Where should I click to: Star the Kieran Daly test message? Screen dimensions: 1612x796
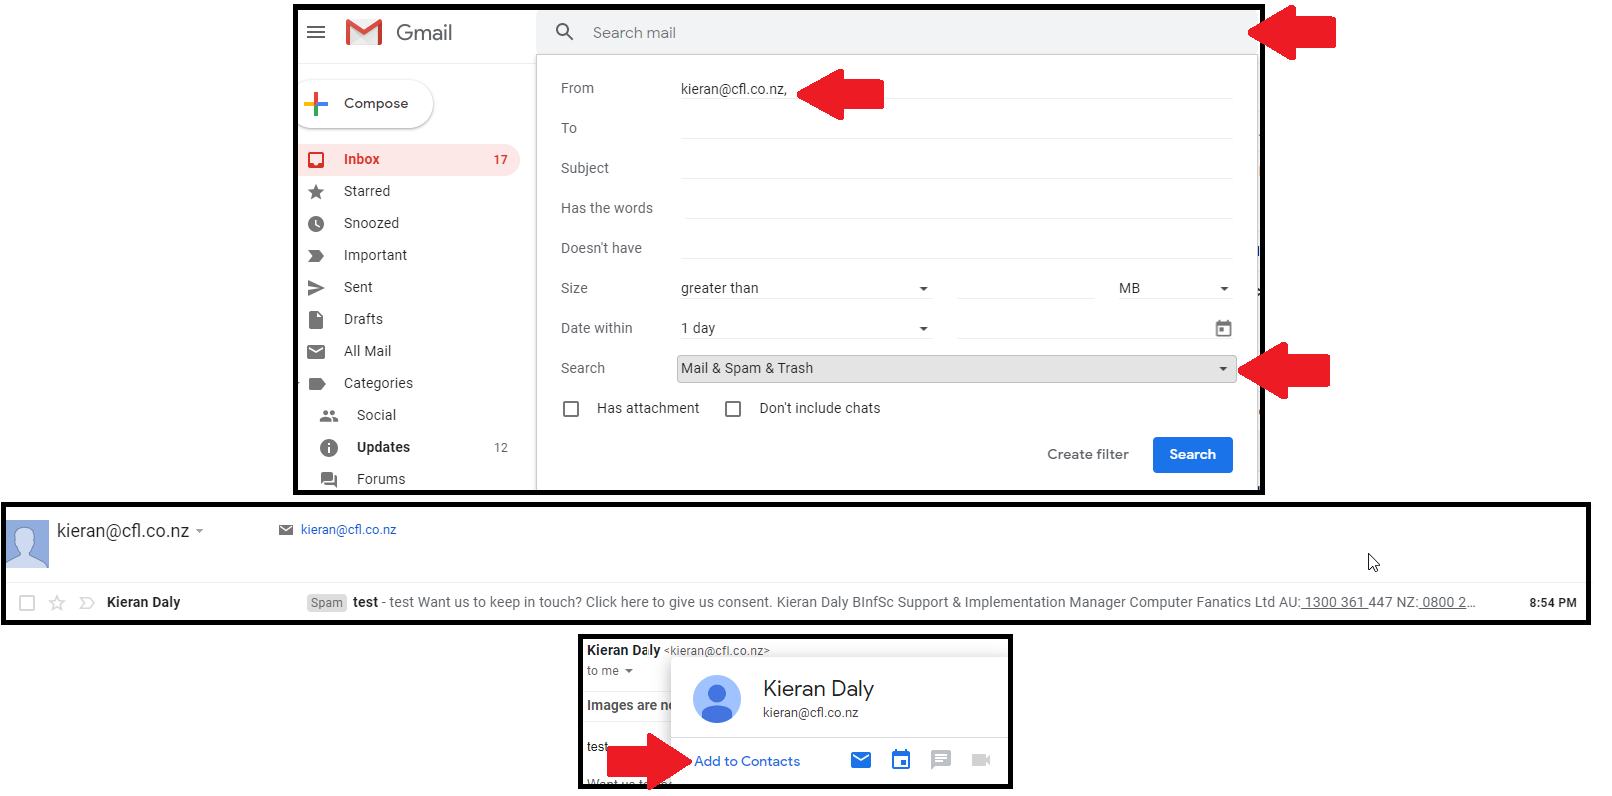57,602
